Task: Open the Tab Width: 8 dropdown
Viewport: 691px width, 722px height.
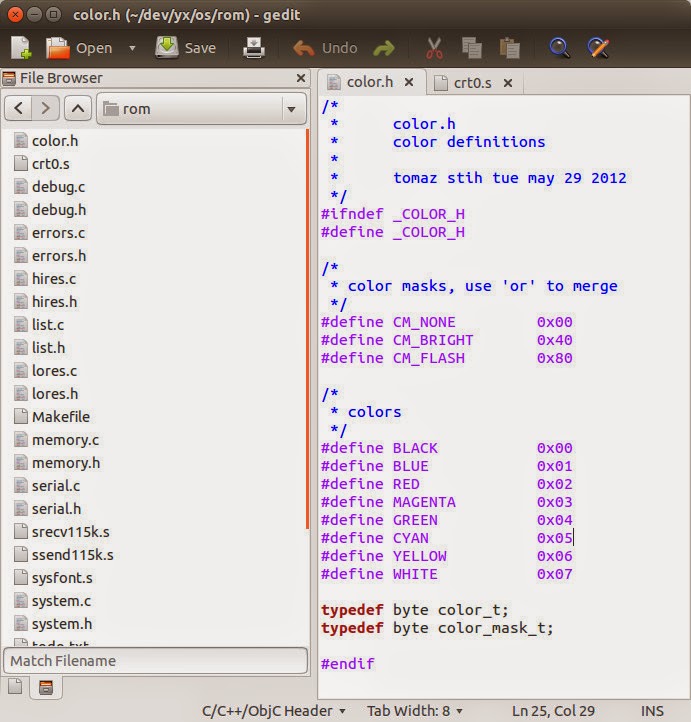Action: pos(414,711)
